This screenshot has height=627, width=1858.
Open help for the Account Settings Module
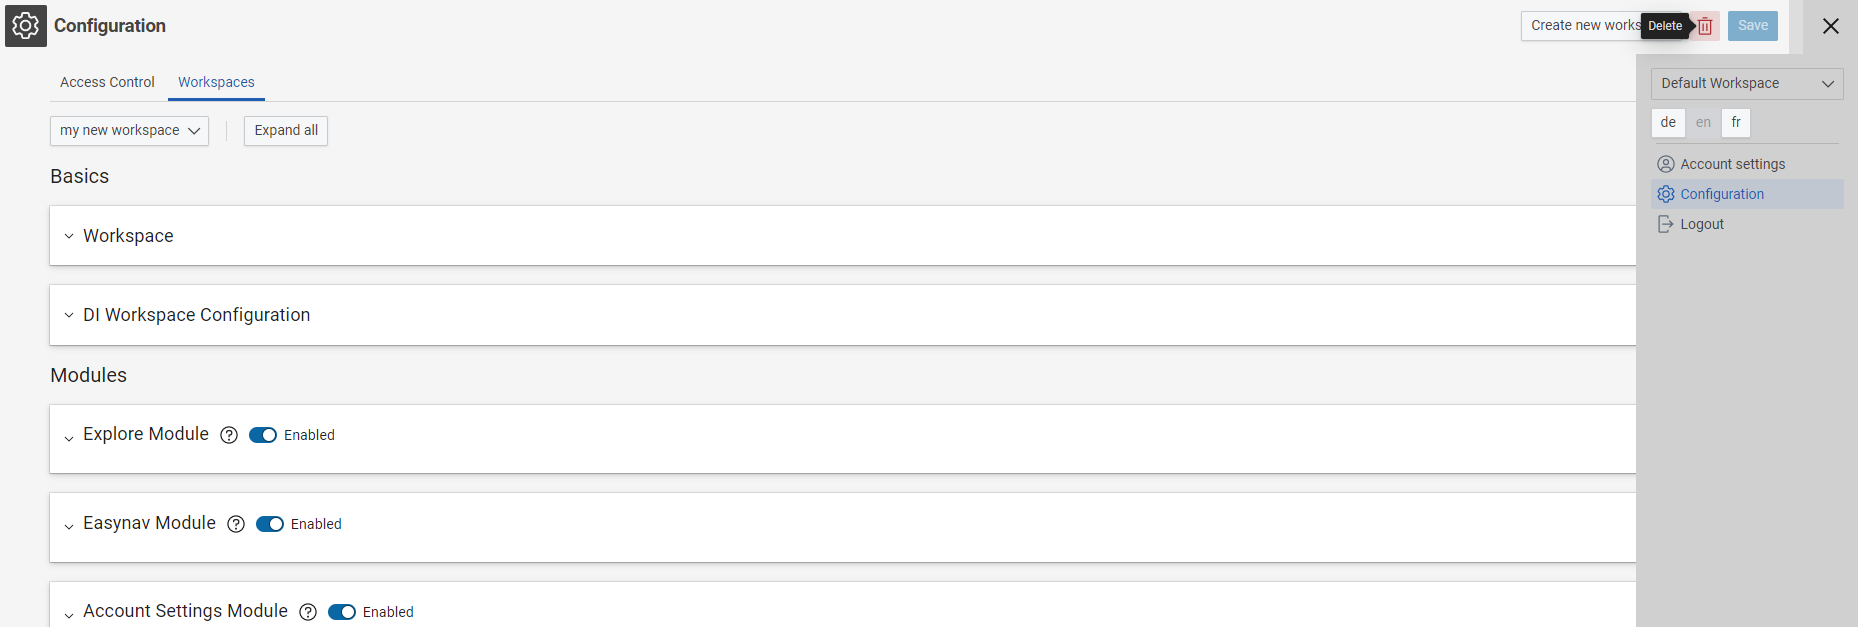(x=307, y=611)
